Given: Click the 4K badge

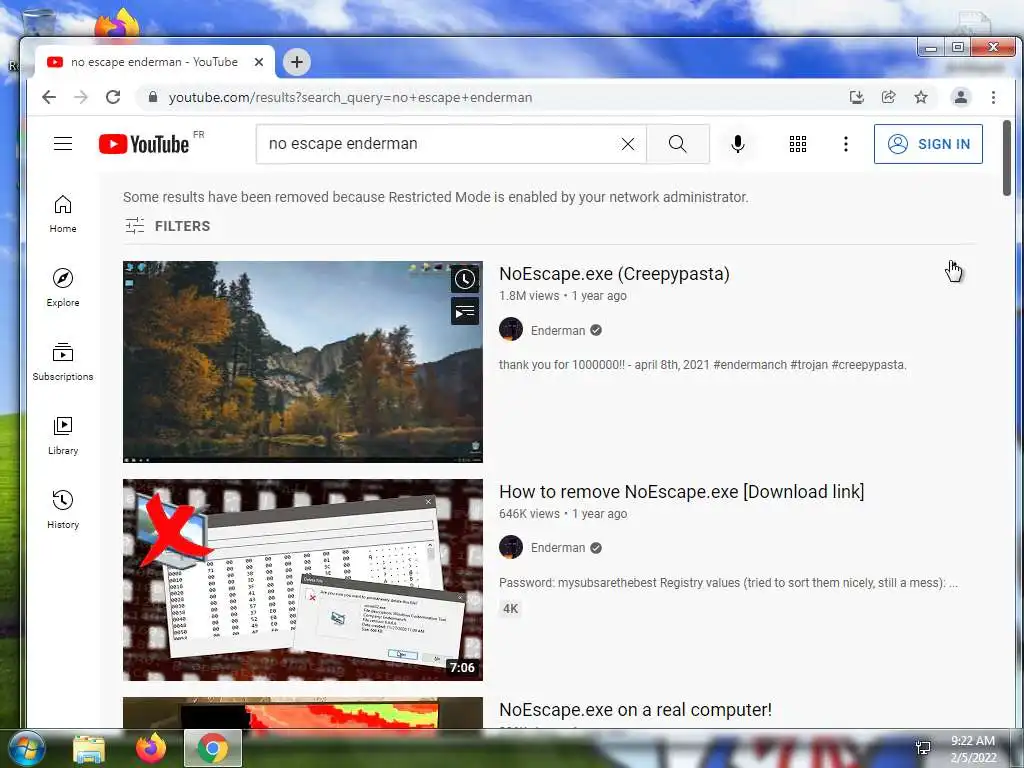Looking at the screenshot, I should coord(511,609).
